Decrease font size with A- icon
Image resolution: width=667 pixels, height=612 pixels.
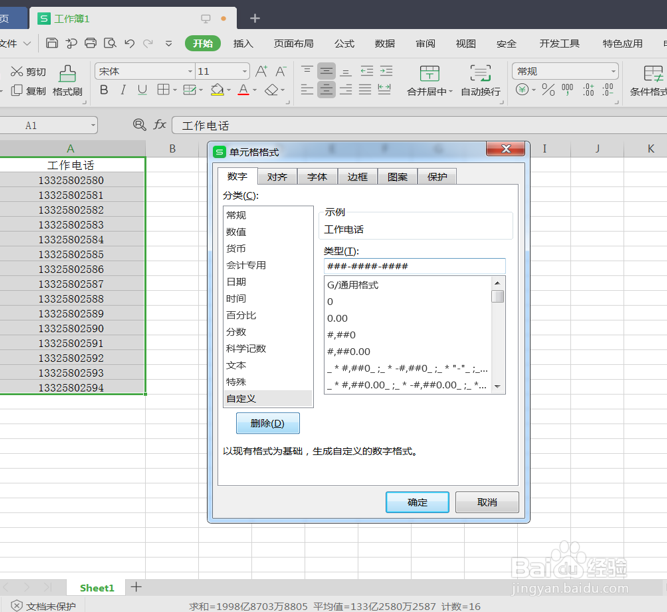tap(281, 71)
